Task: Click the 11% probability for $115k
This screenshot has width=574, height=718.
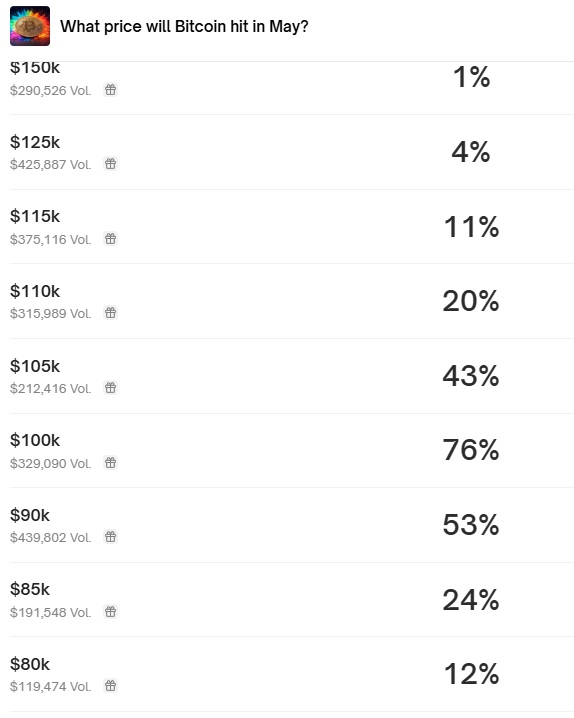Action: [x=471, y=227]
